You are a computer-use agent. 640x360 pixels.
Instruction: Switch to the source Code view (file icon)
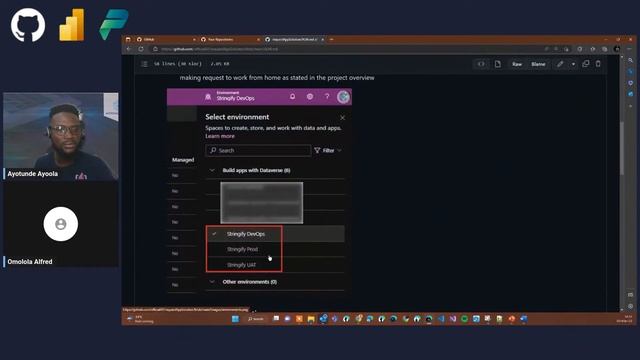[x=498, y=64]
